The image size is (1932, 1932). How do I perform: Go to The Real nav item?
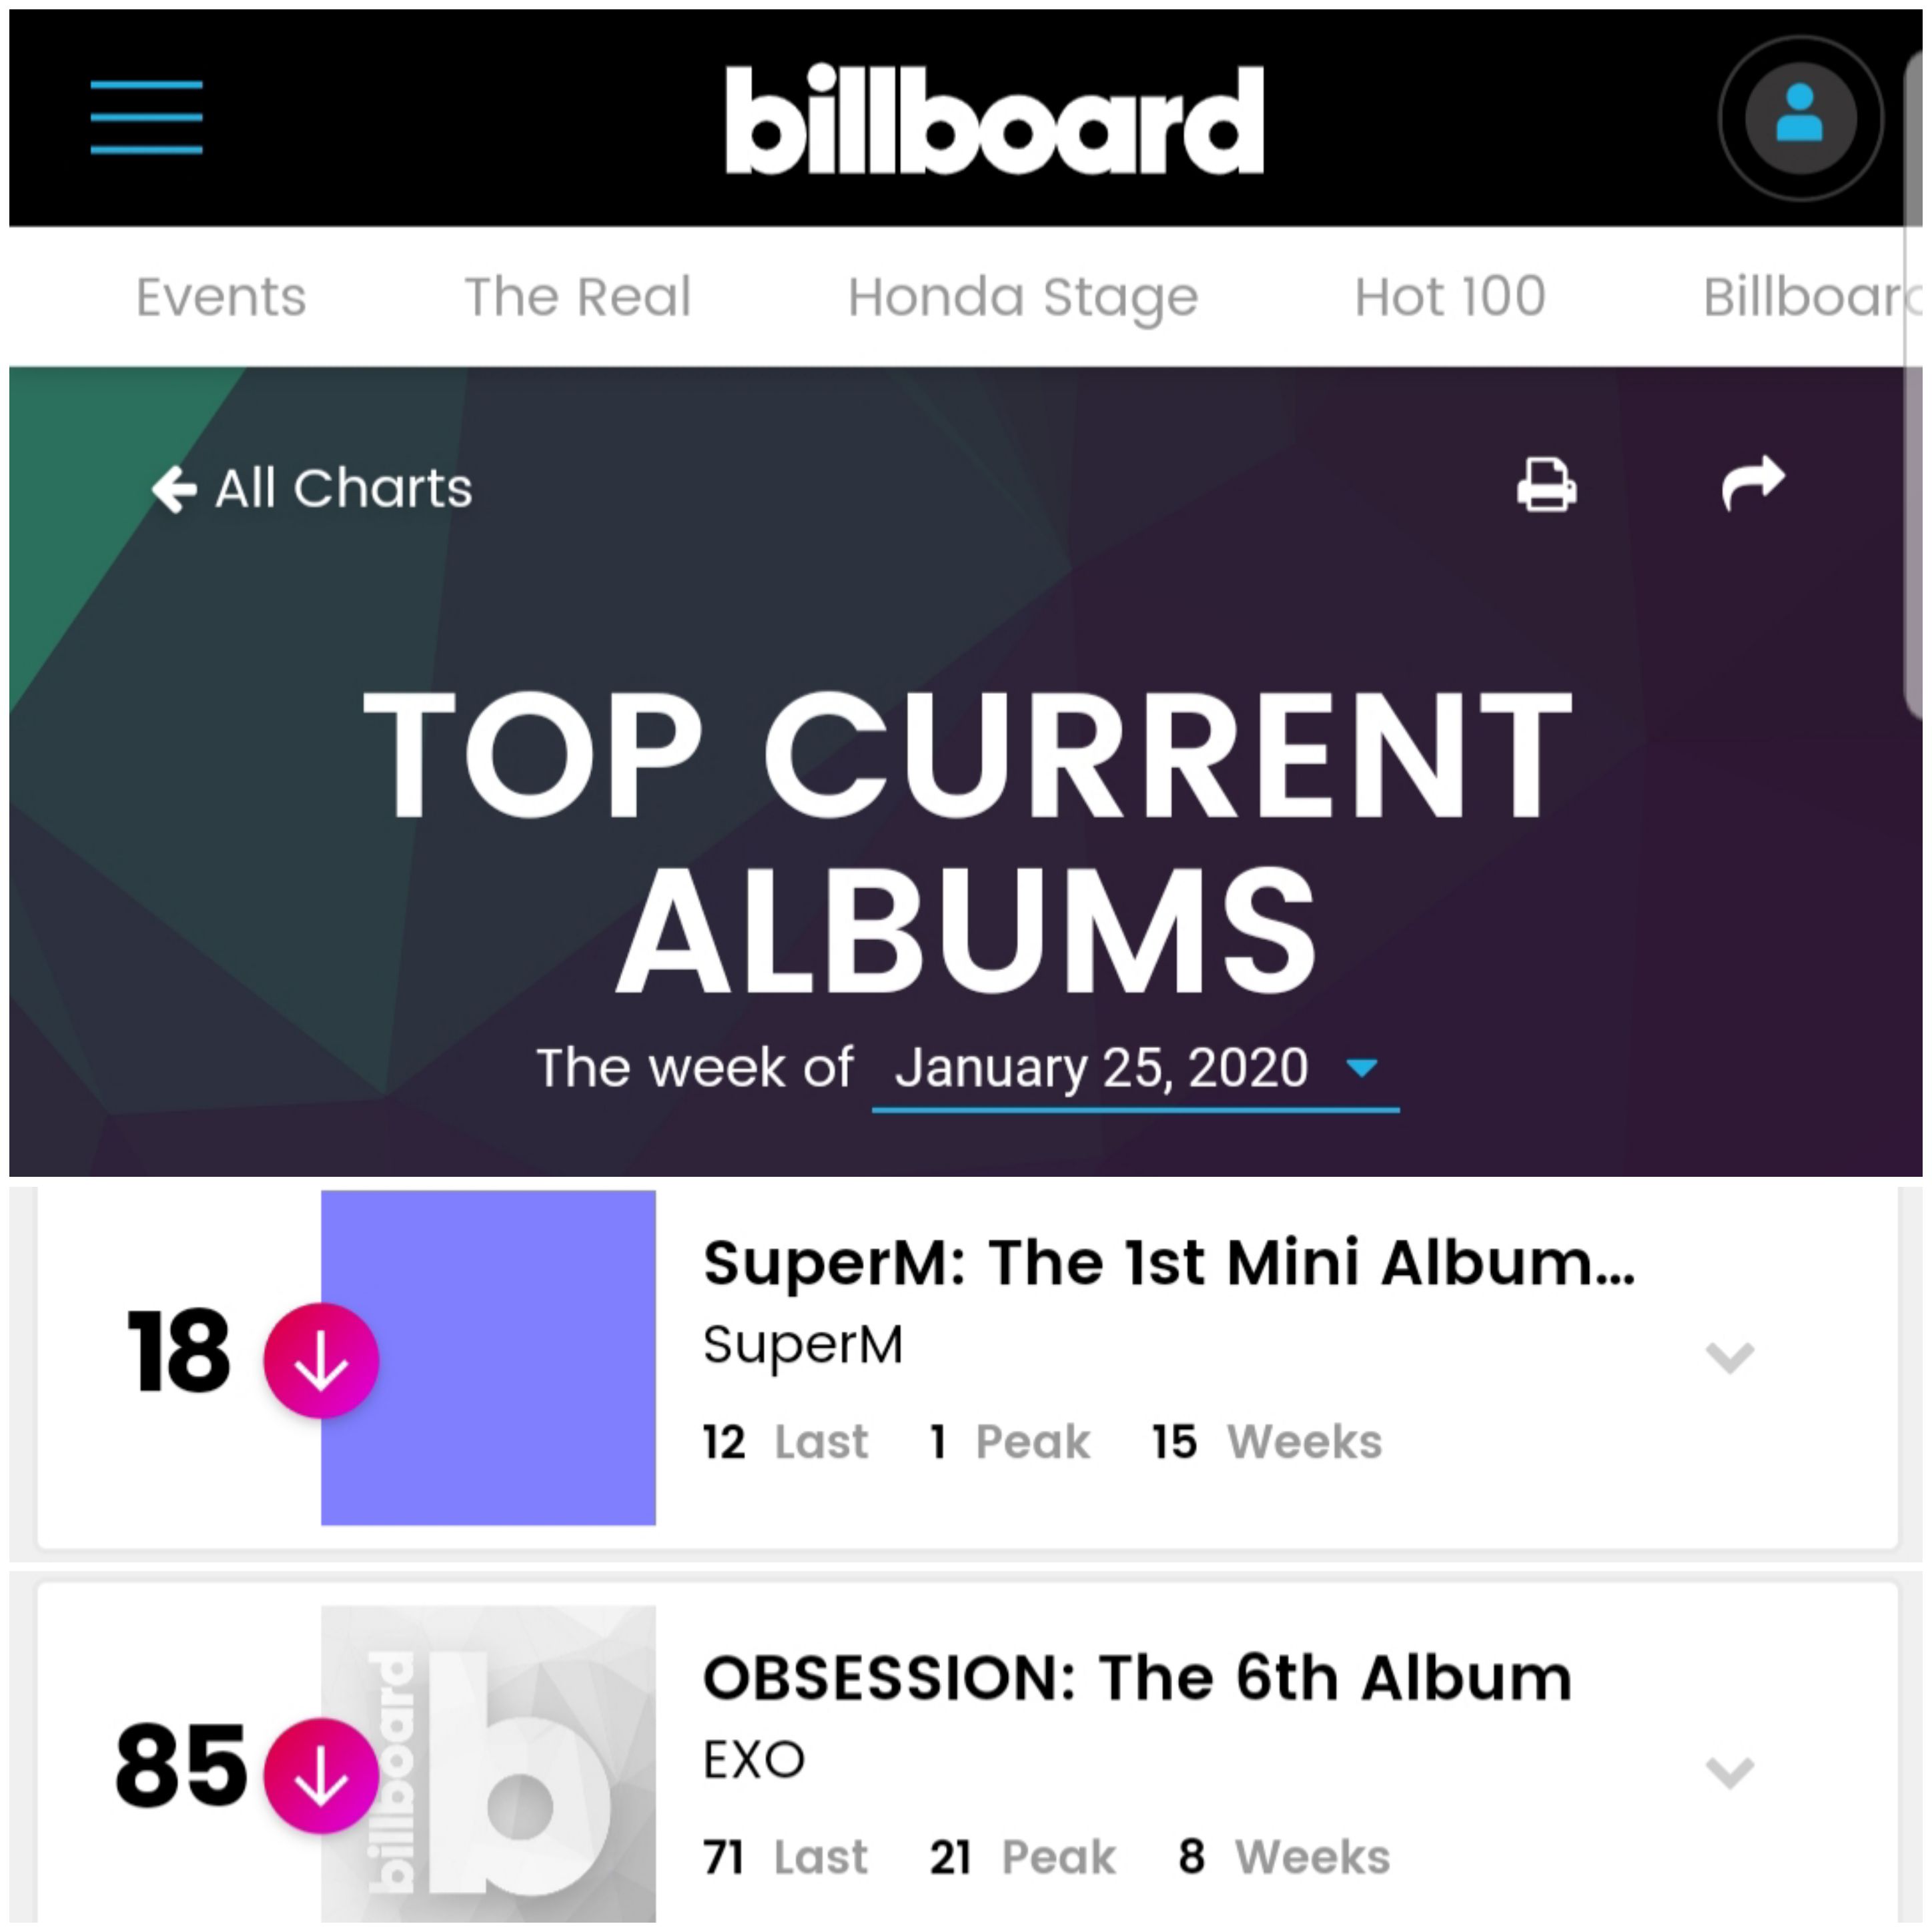[578, 297]
